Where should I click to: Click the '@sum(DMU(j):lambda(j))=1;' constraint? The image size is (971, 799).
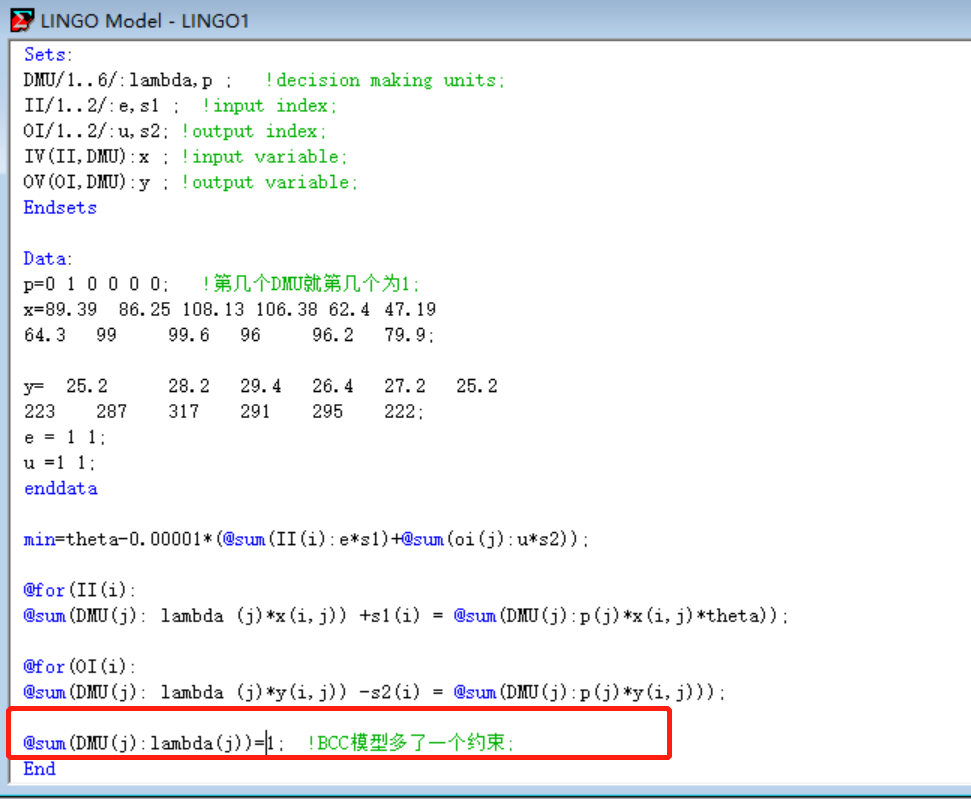click(x=154, y=743)
